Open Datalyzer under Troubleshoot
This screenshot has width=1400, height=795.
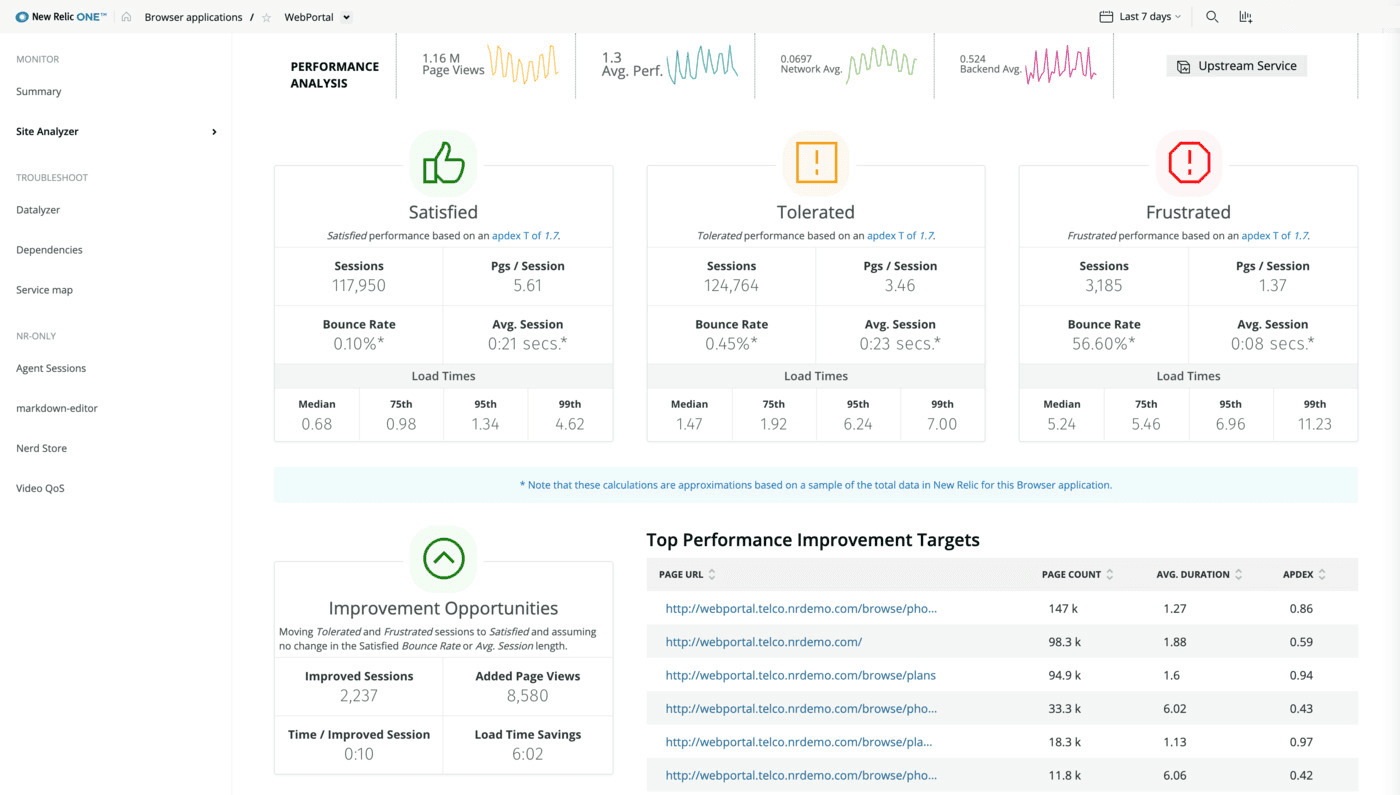coord(40,210)
